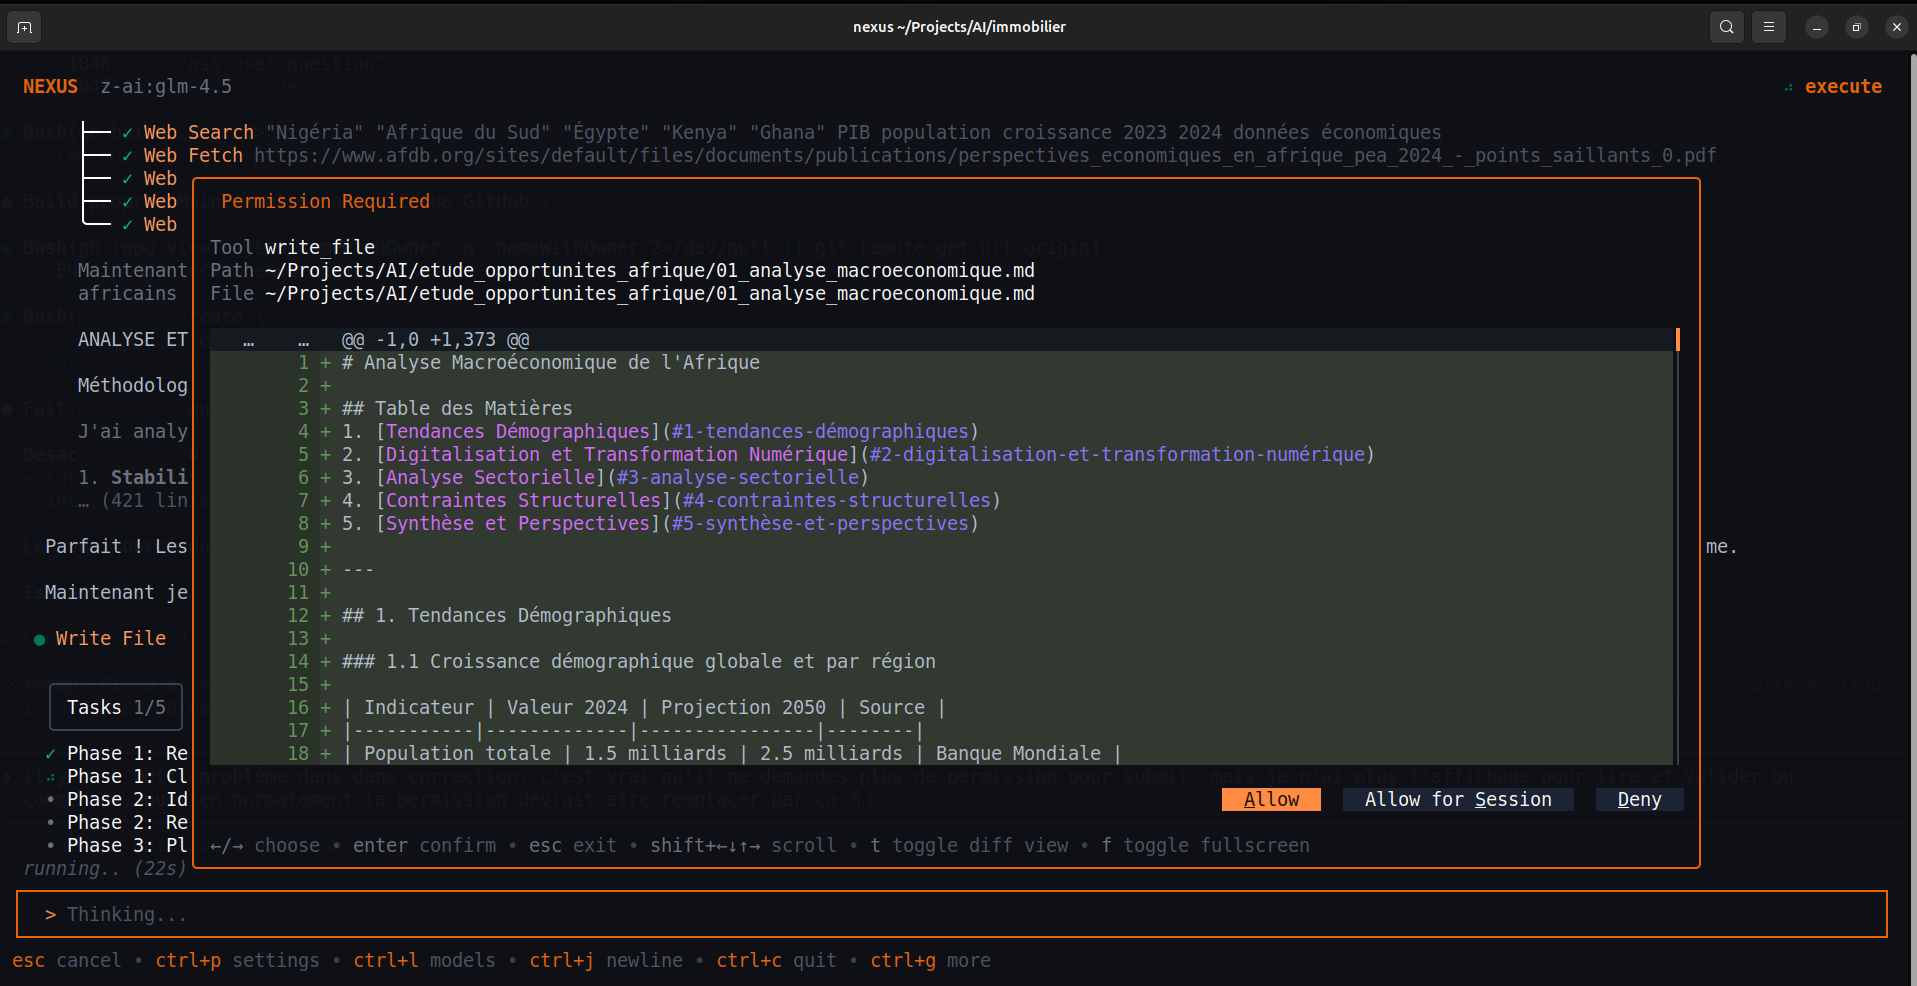The width and height of the screenshot is (1917, 986).
Task: Open the z-ai:glm-4.5 model selector
Action: point(166,87)
